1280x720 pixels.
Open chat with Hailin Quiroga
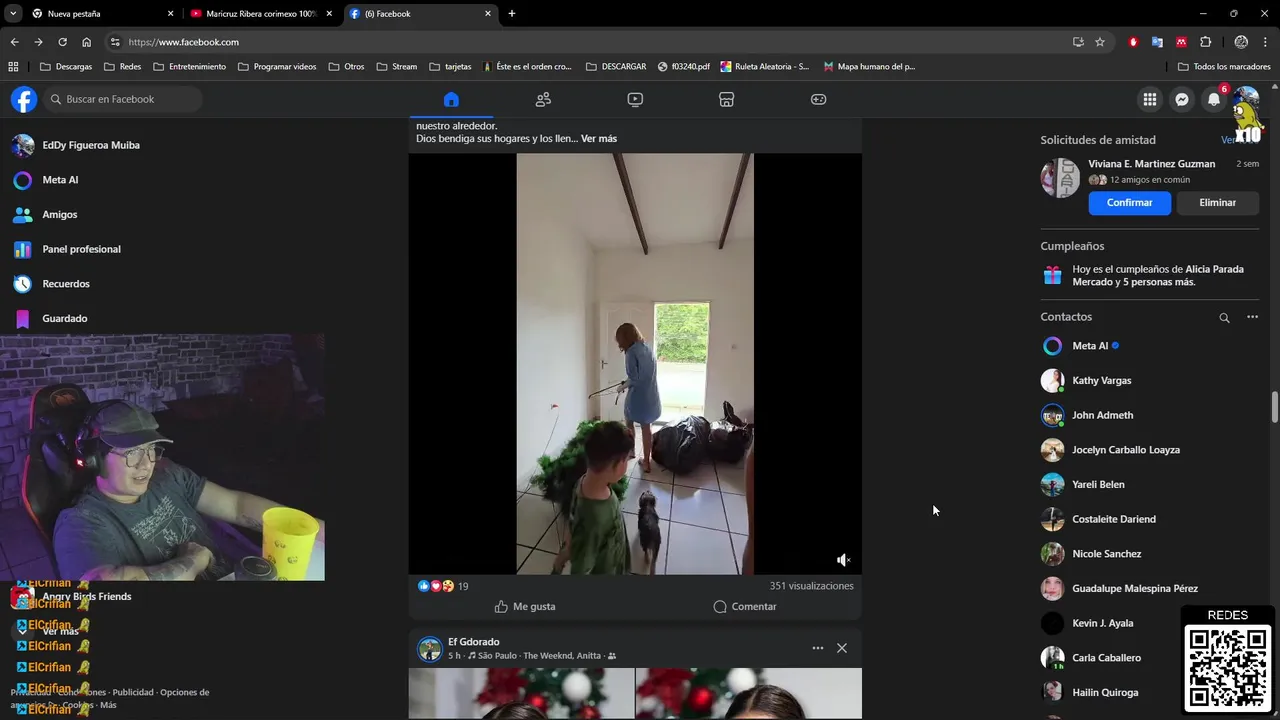(x=1105, y=692)
